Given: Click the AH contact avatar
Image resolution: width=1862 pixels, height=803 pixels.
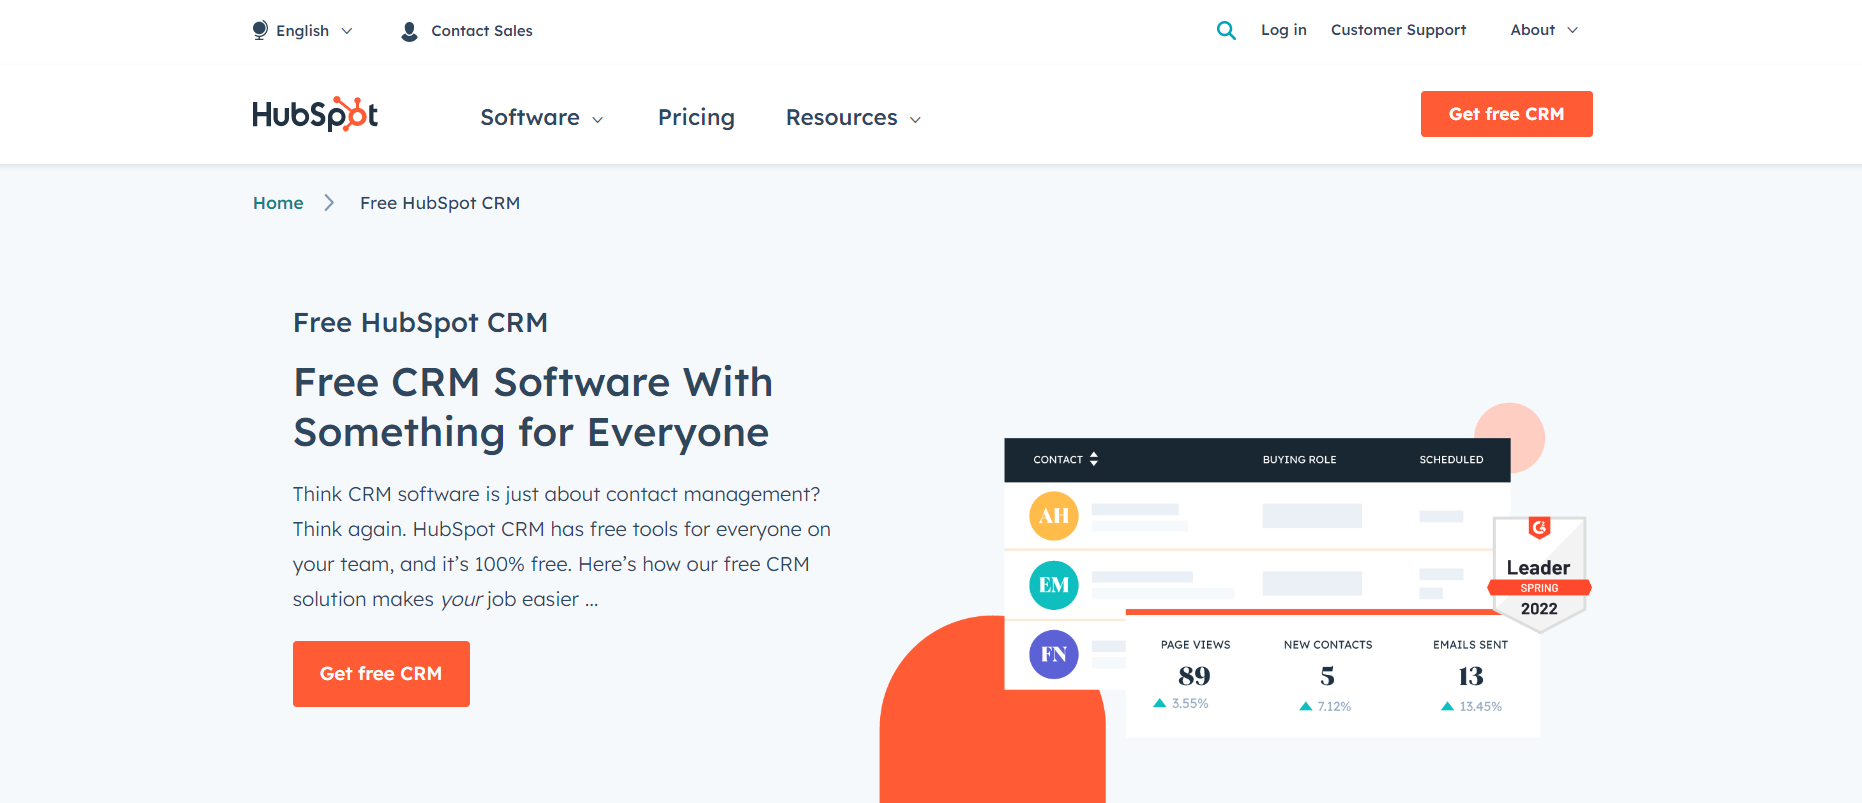Looking at the screenshot, I should point(1054,516).
